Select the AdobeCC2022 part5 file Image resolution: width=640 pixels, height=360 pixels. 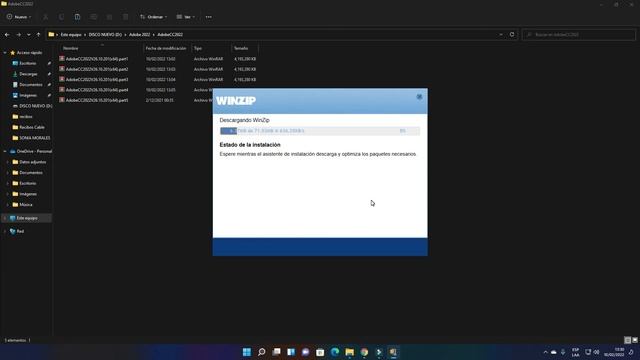coord(97,100)
